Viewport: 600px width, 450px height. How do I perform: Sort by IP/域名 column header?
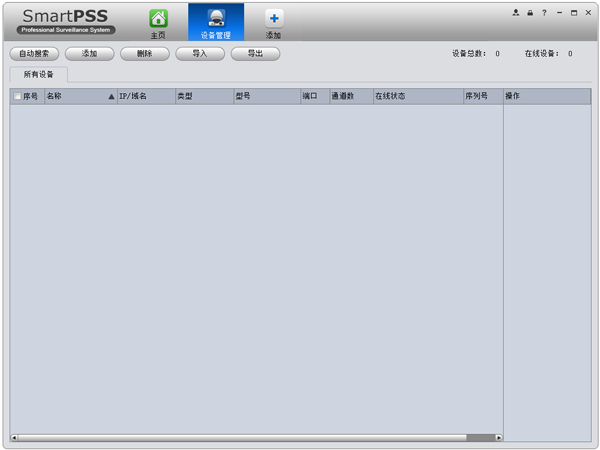coord(145,97)
